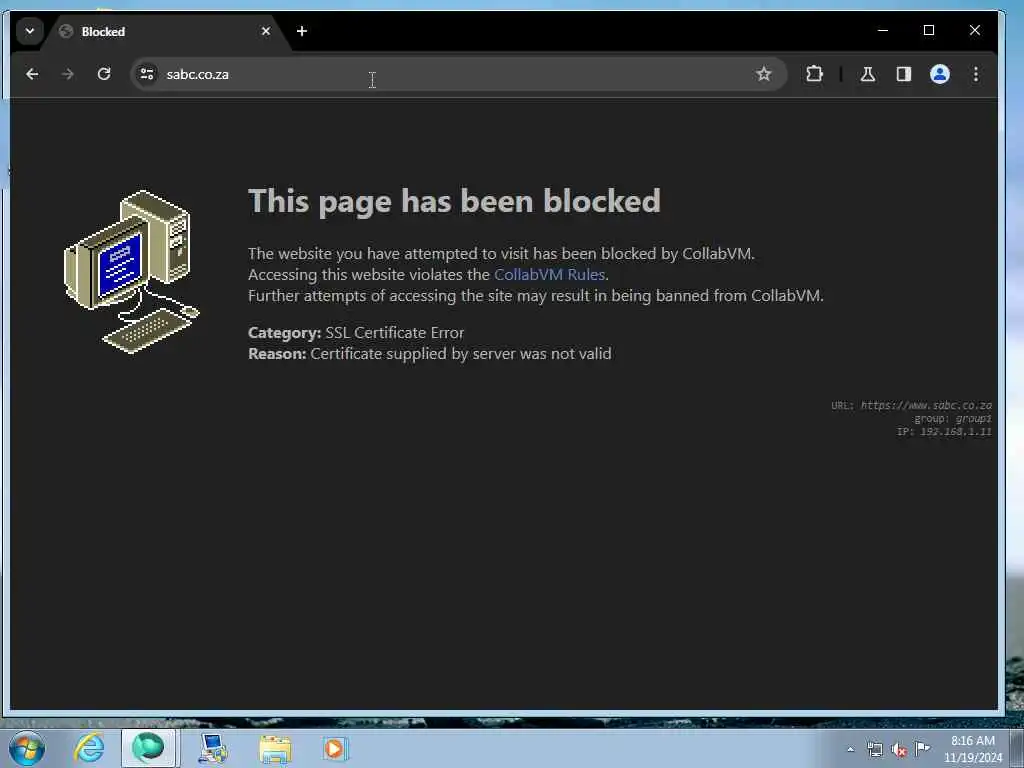View site information icon in address bar
1024x768 pixels.
click(147, 74)
